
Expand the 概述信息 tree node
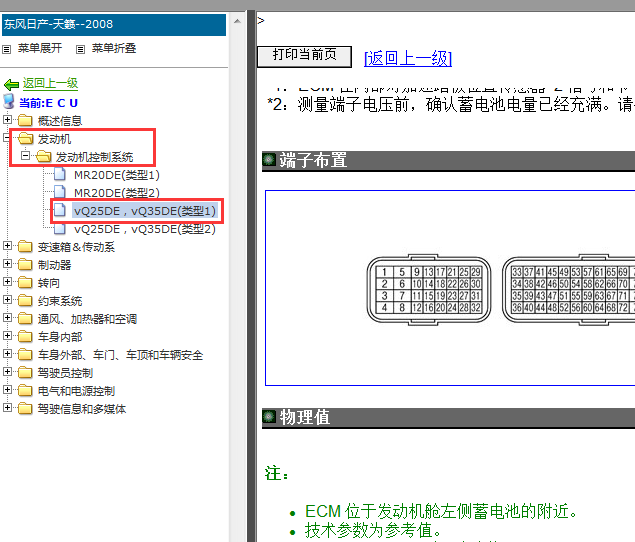pos(7,119)
